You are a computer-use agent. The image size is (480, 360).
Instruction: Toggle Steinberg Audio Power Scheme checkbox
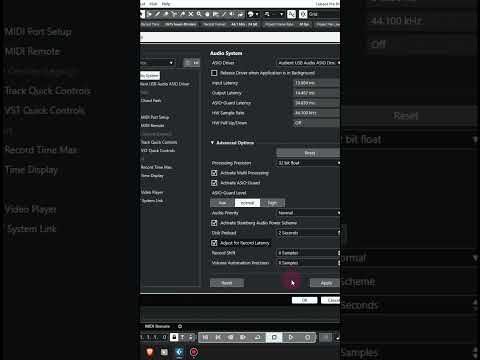(x=214, y=223)
